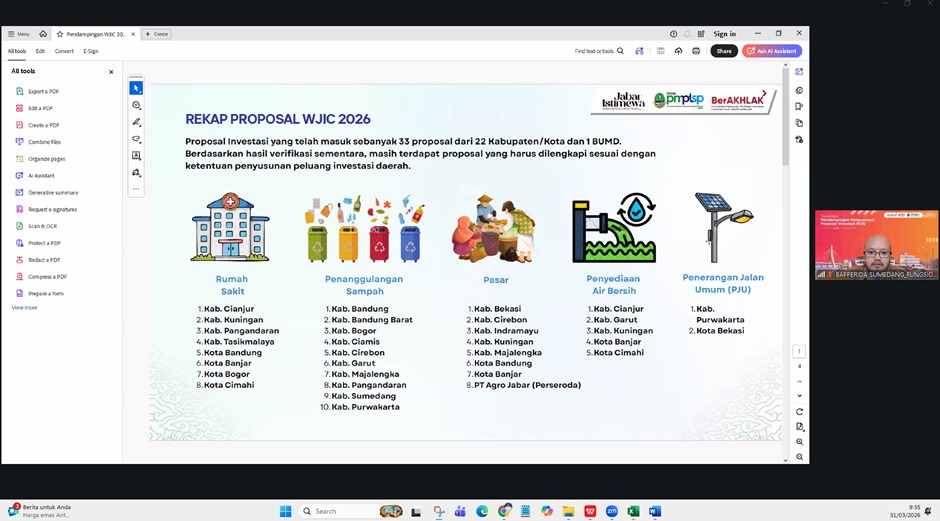Click the pen highlight tool in quick toolbar

136,122
